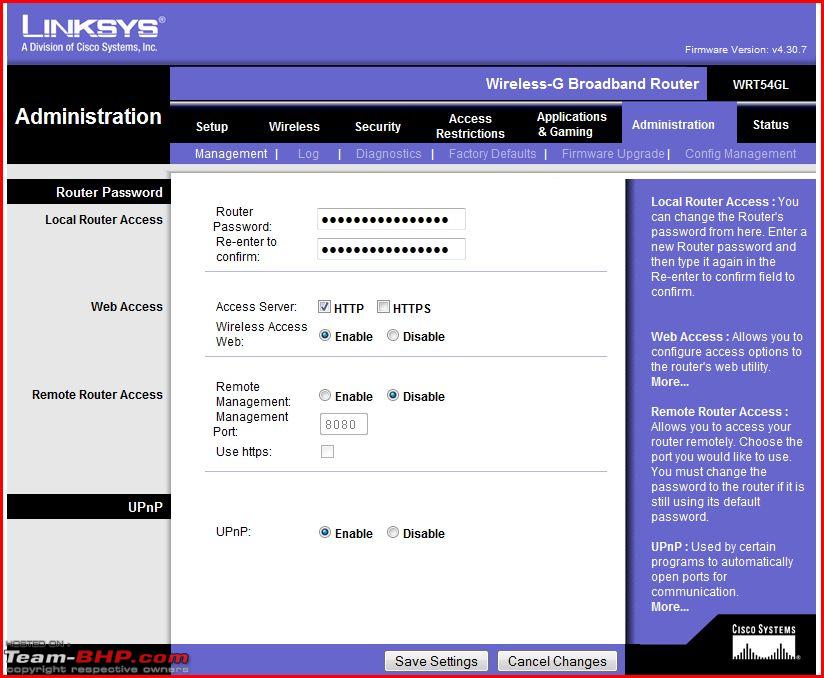824x678 pixels.
Task: Go to Access Restrictions tab
Action: [x=470, y=126]
